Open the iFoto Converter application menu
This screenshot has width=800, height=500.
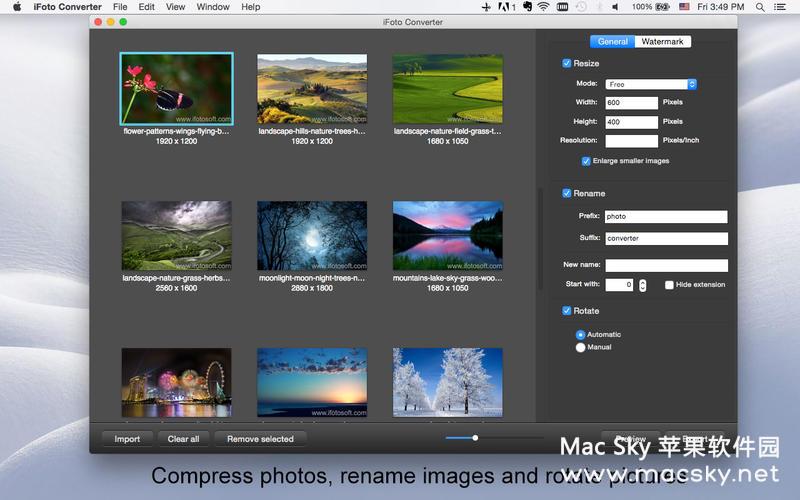point(67,7)
